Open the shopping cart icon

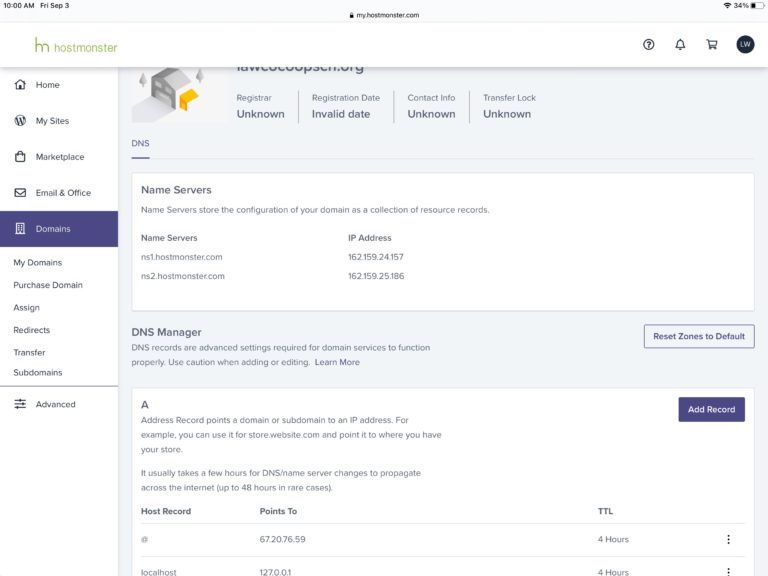pyautogui.click(x=712, y=45)
